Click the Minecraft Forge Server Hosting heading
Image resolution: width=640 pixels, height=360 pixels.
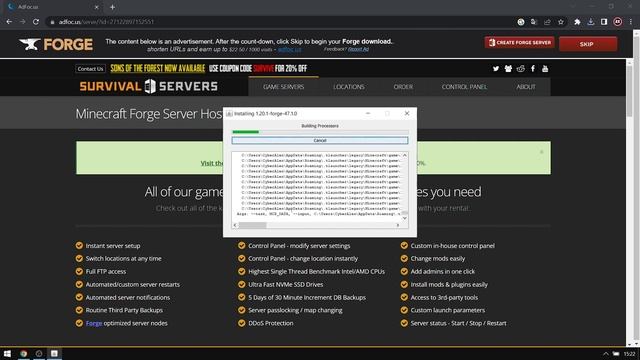(149, 113)
